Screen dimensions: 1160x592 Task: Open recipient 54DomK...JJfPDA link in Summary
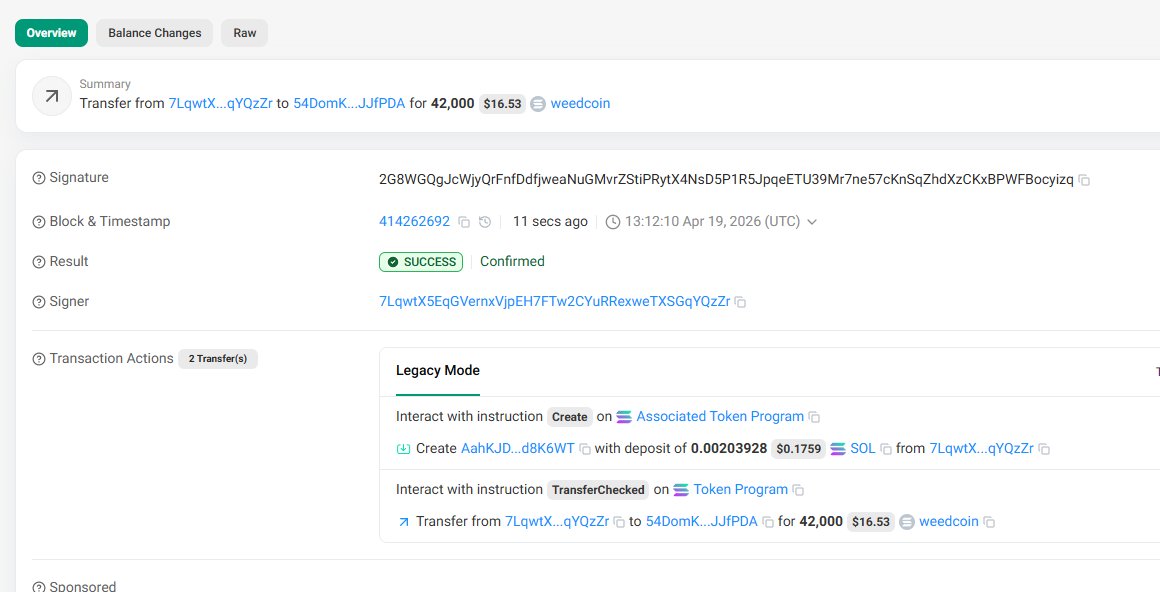tap(349, 104)
